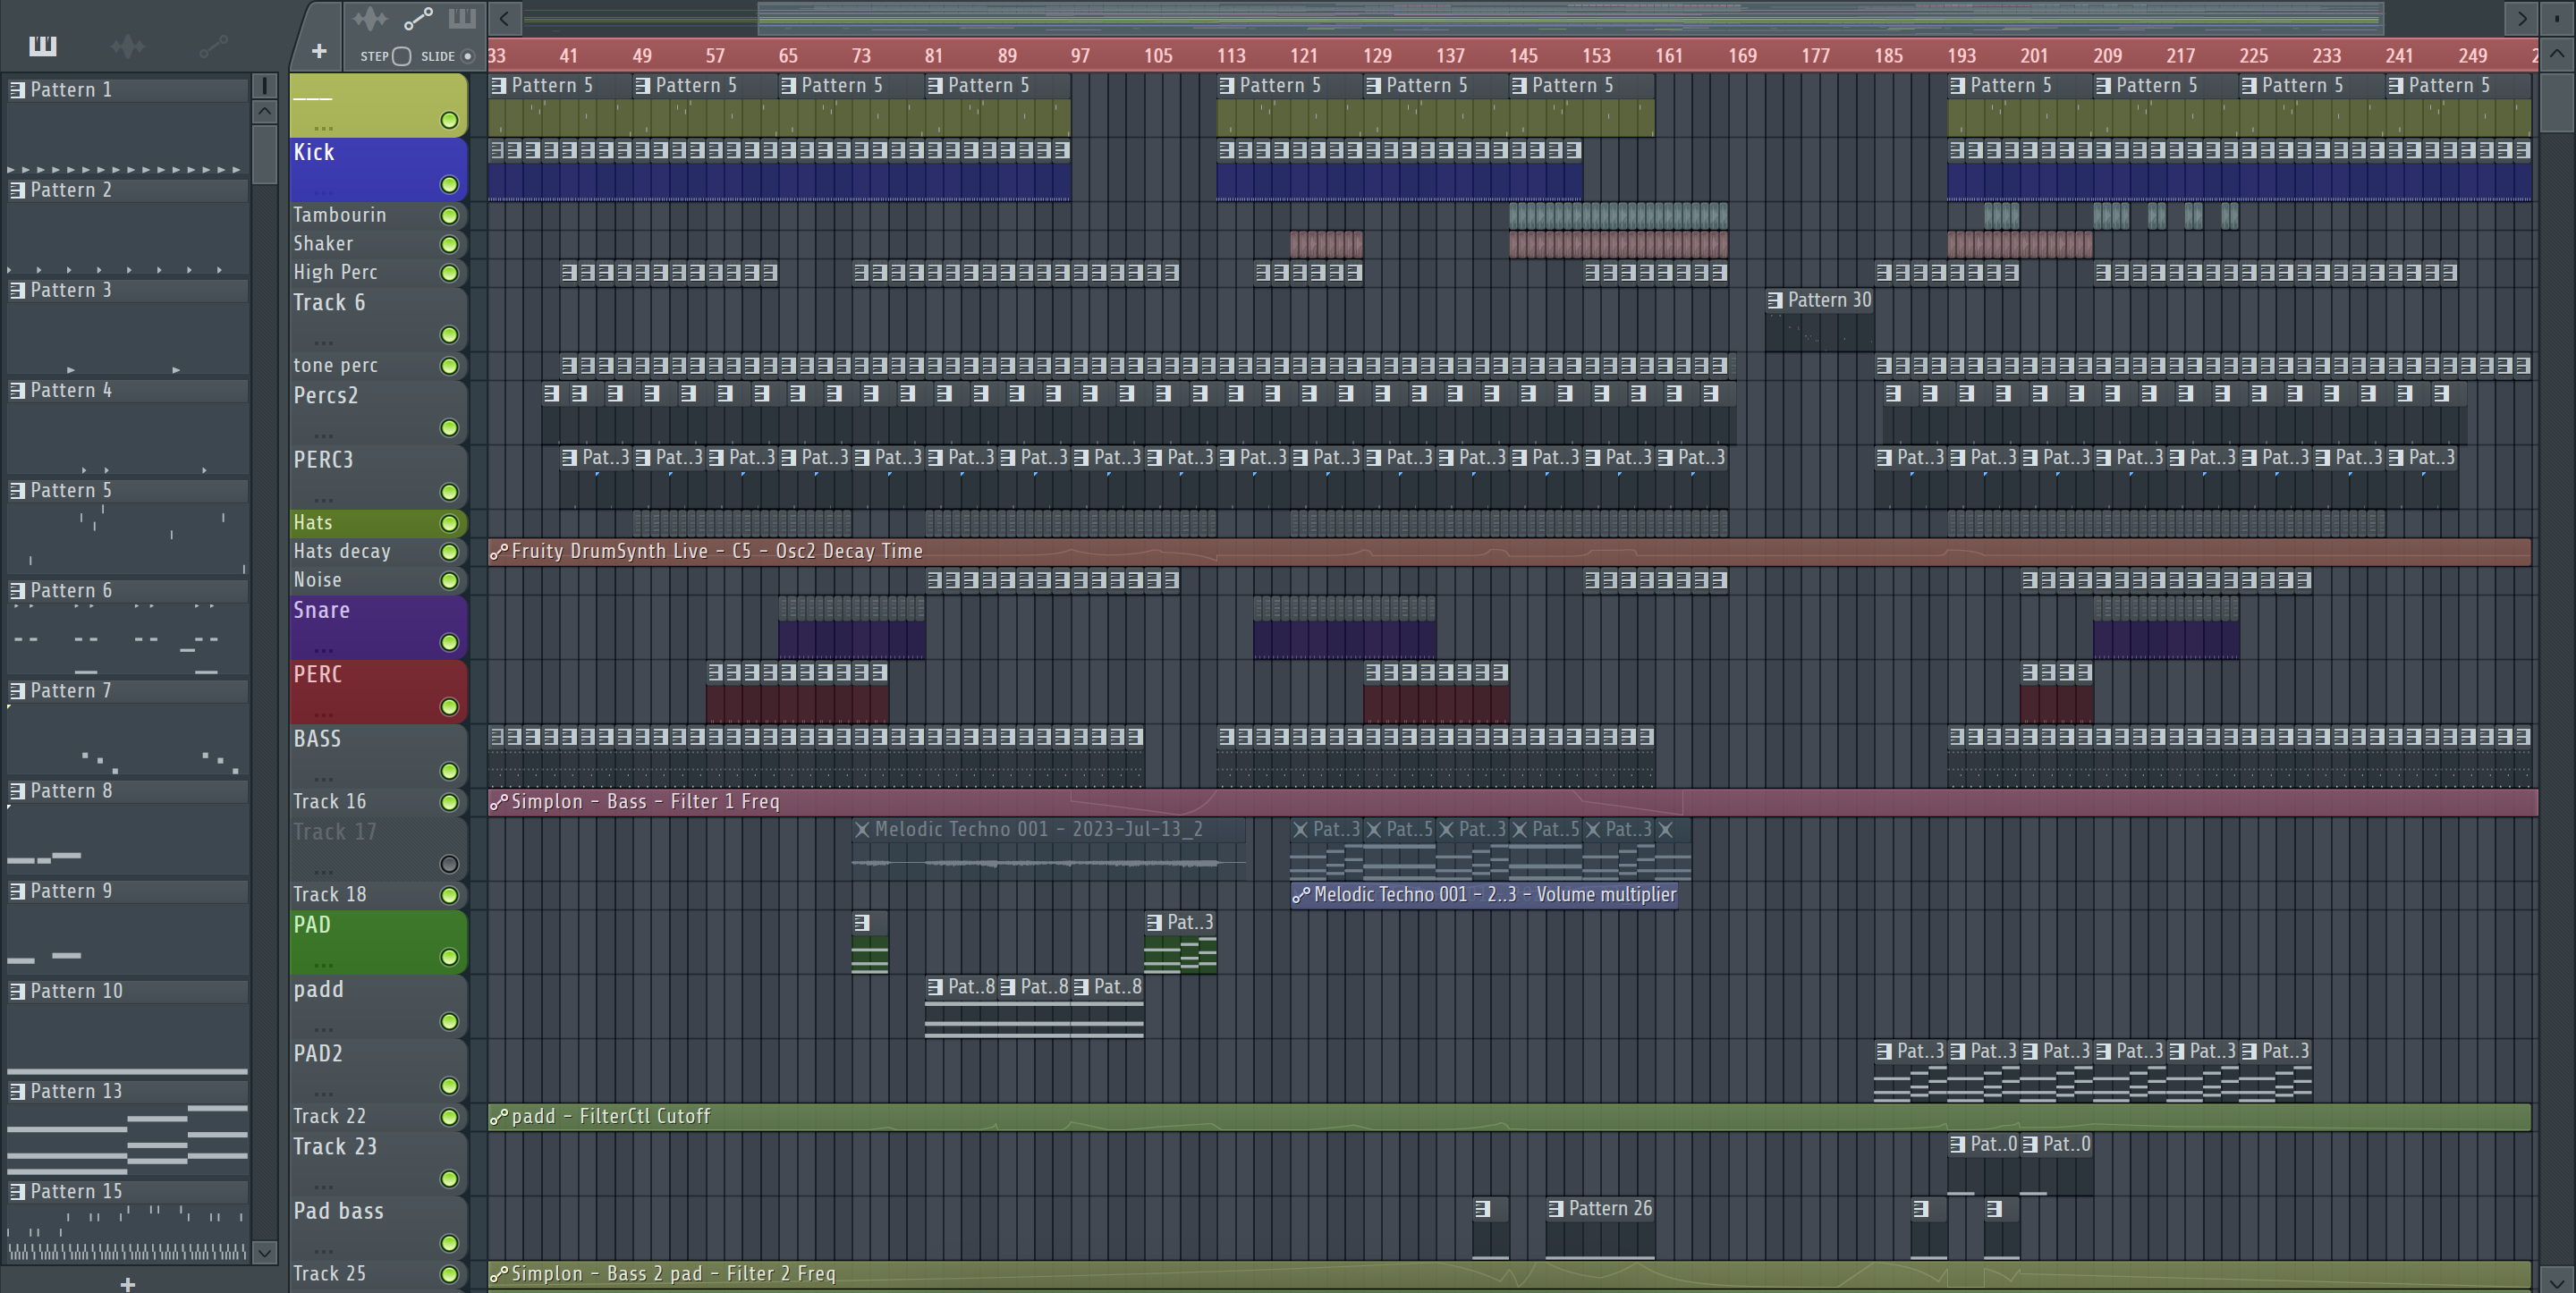Select Pattern 1 in the picker list
This screenshot has width=2576, height=1293.
point(127,90)
